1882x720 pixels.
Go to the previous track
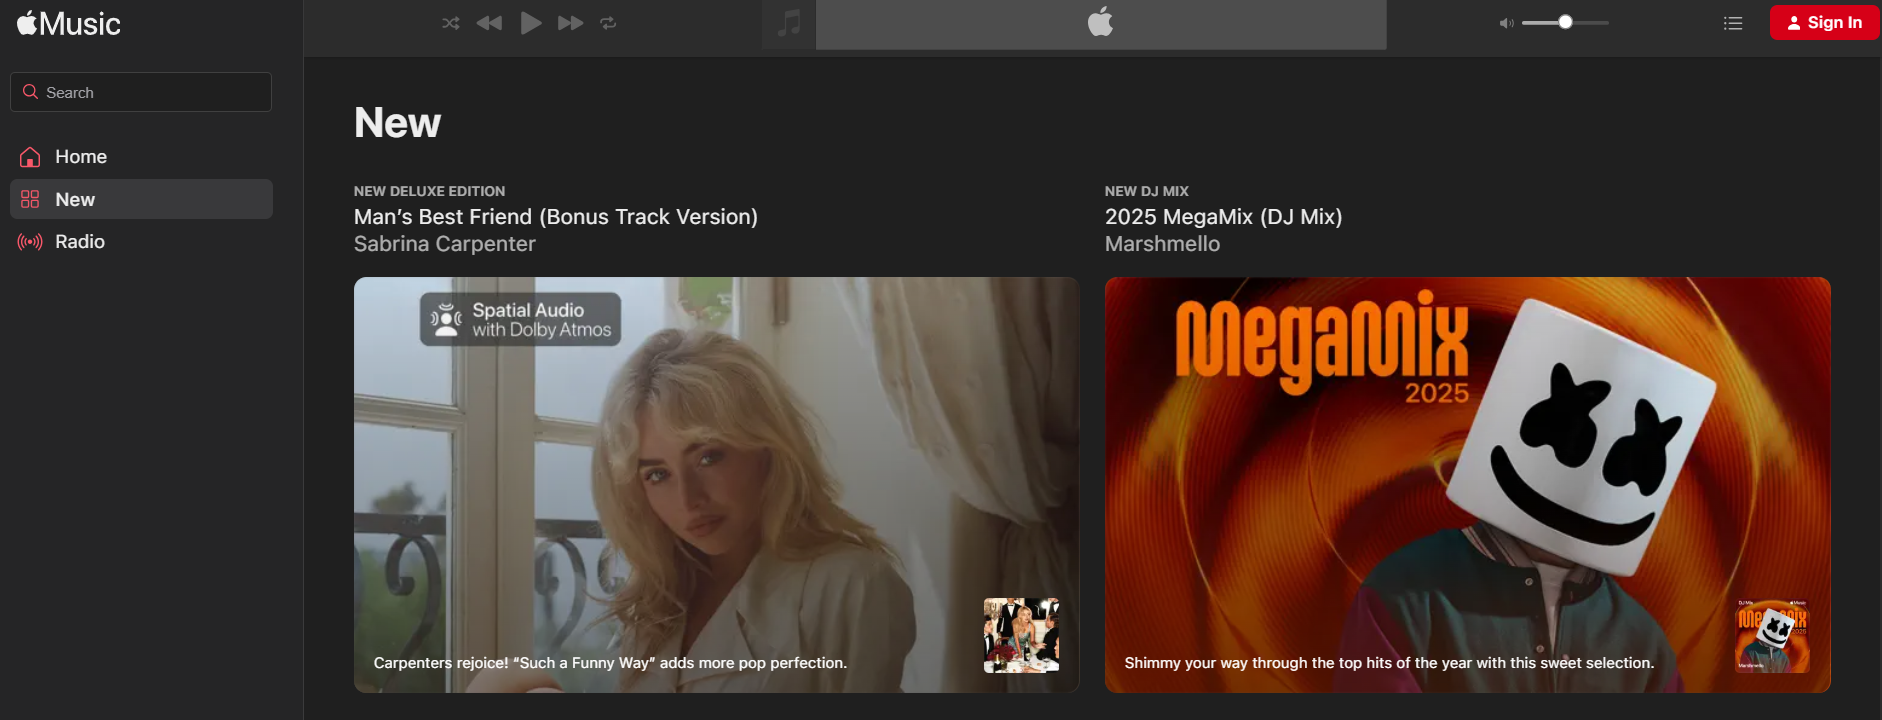489,23
